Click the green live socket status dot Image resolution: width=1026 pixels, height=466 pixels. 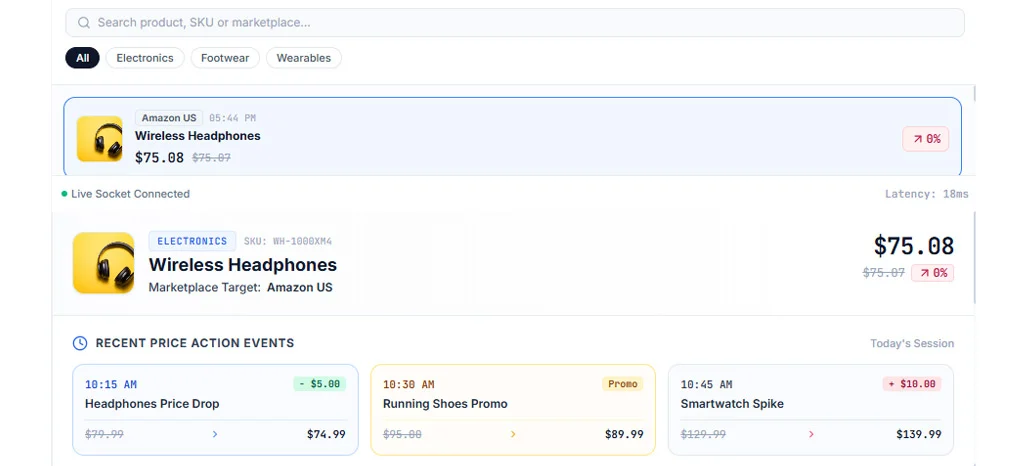click(64, 194)
